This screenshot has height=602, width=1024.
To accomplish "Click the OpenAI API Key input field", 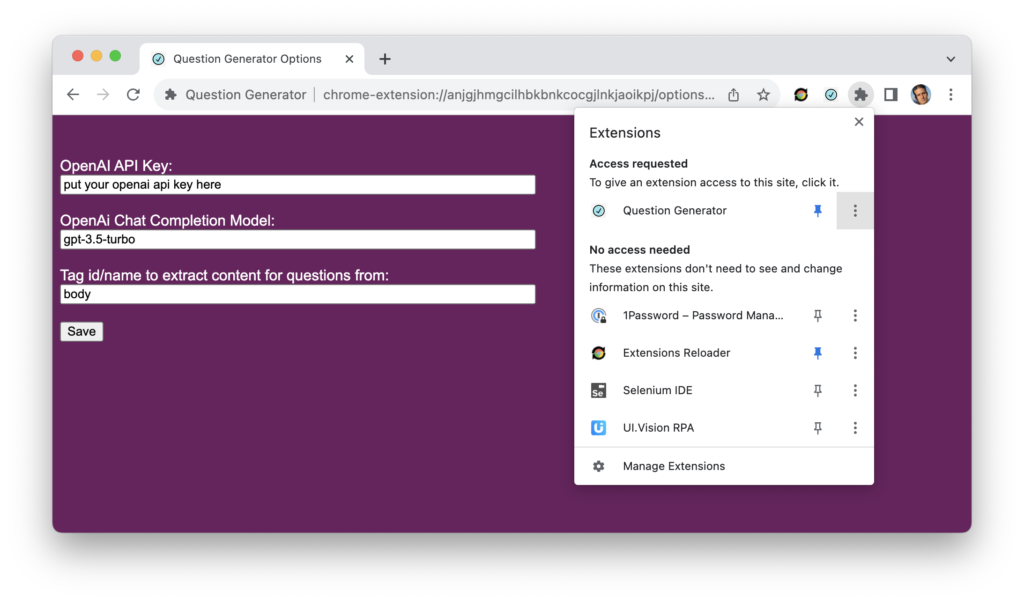I will (x=297, y=185).
